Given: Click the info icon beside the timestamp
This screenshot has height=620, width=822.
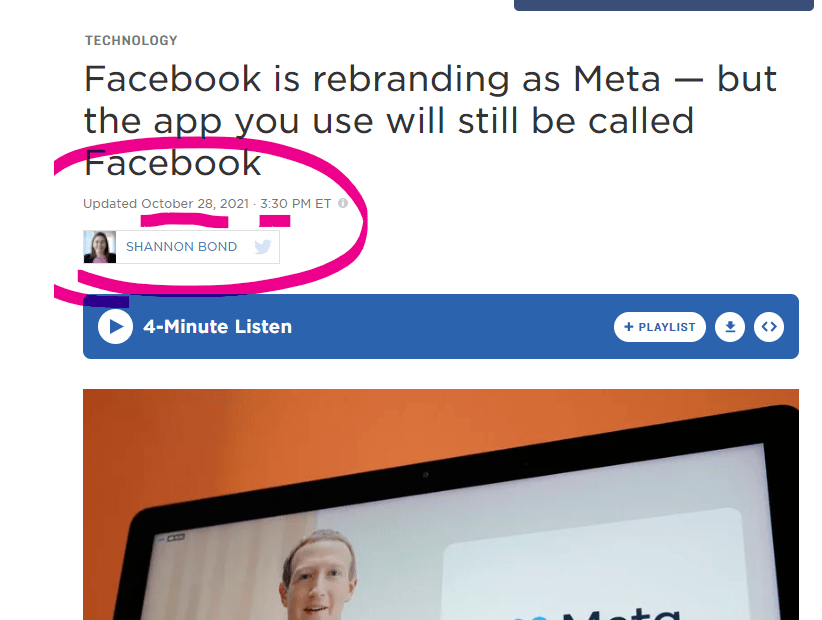Looking at the screenshot, I should point(343,203).
